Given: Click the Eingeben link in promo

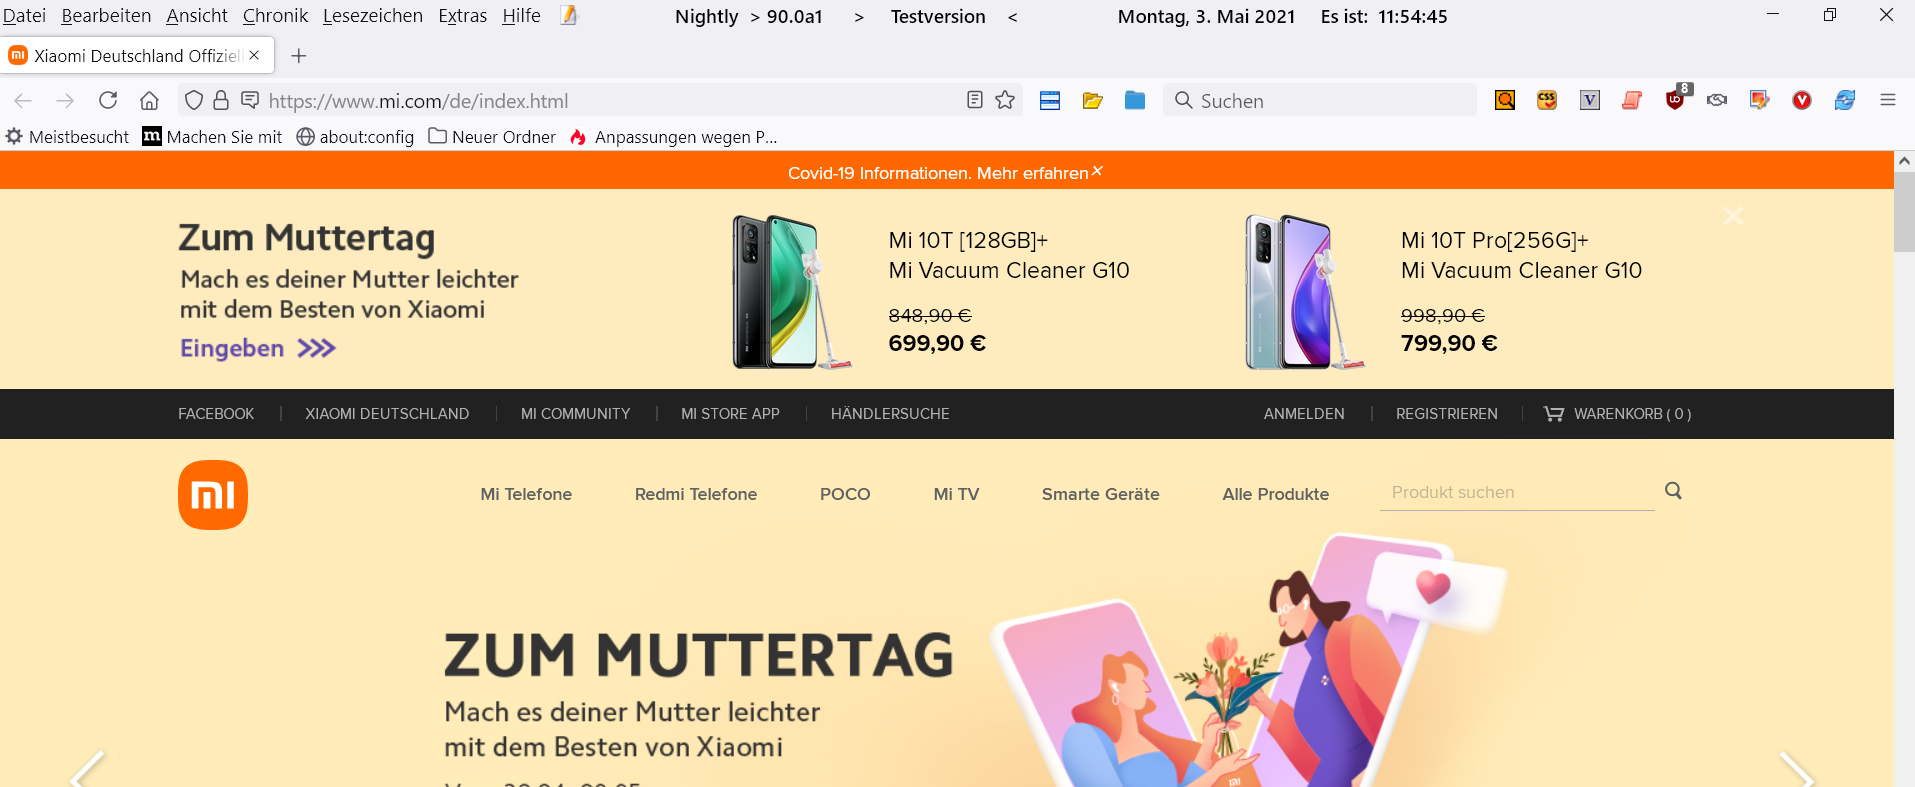Looking at the screenshot, I should (x=257, y=348).
